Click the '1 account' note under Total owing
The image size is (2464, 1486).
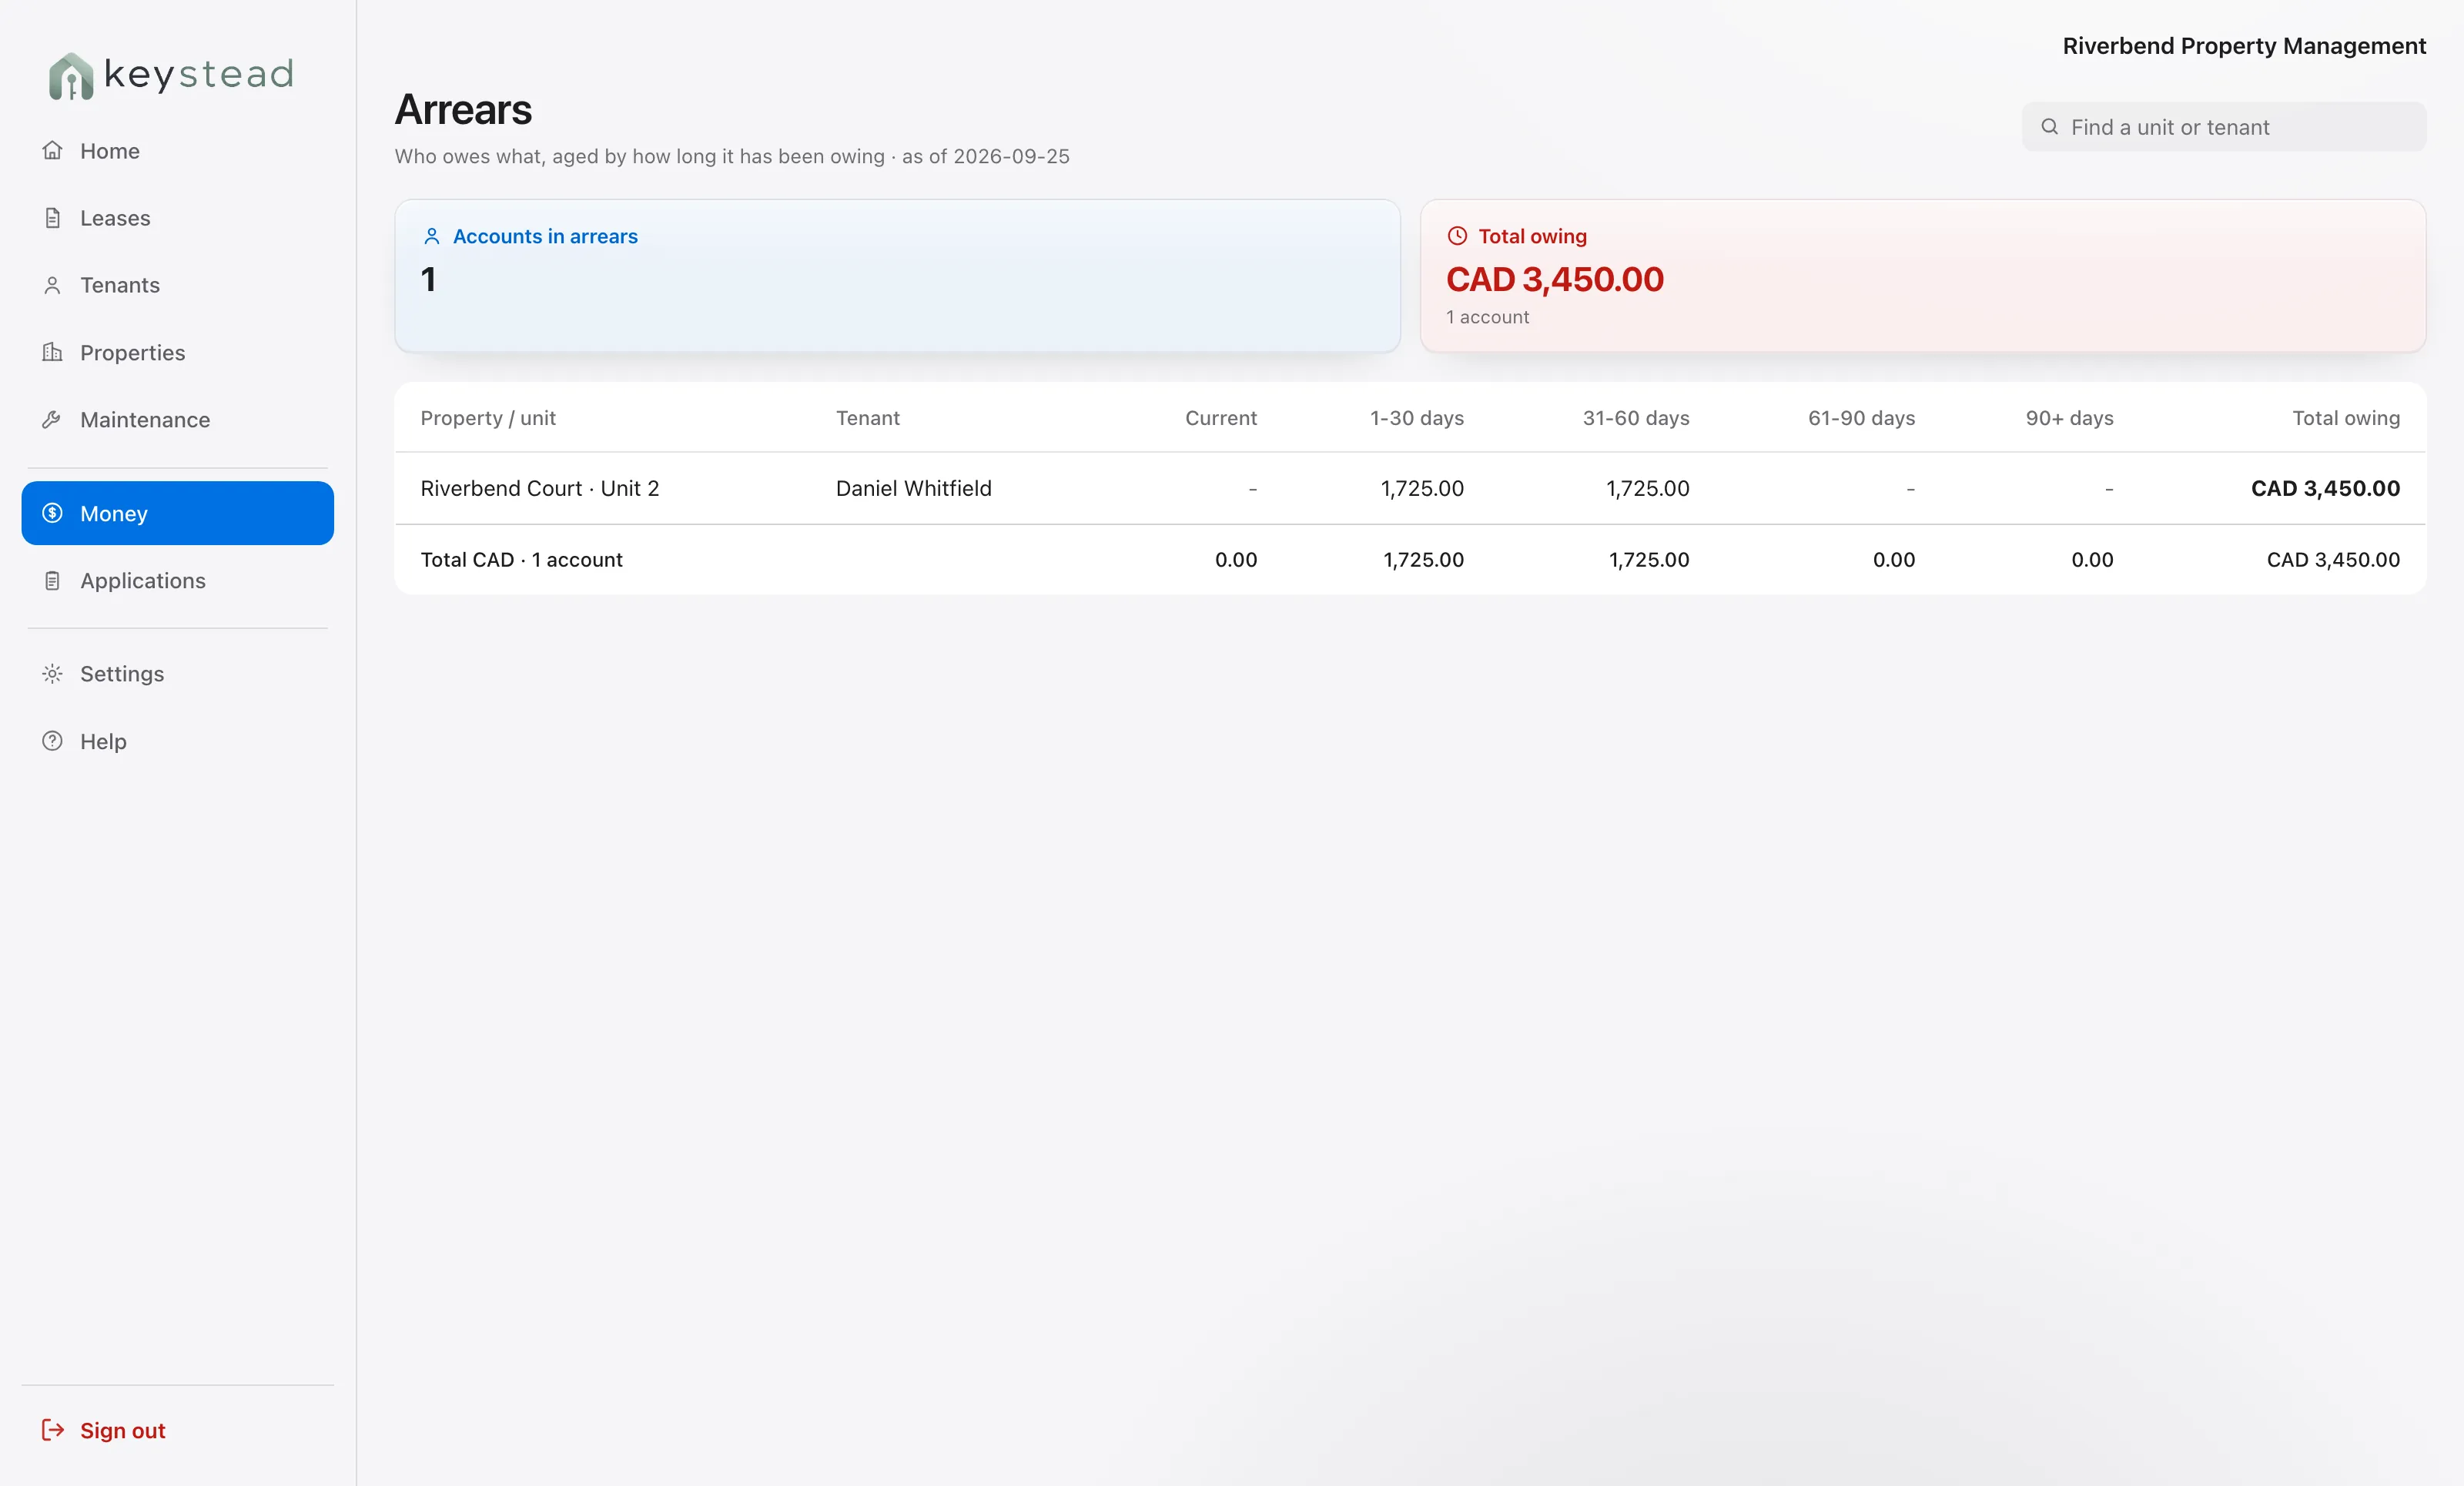click(1487, 317)
